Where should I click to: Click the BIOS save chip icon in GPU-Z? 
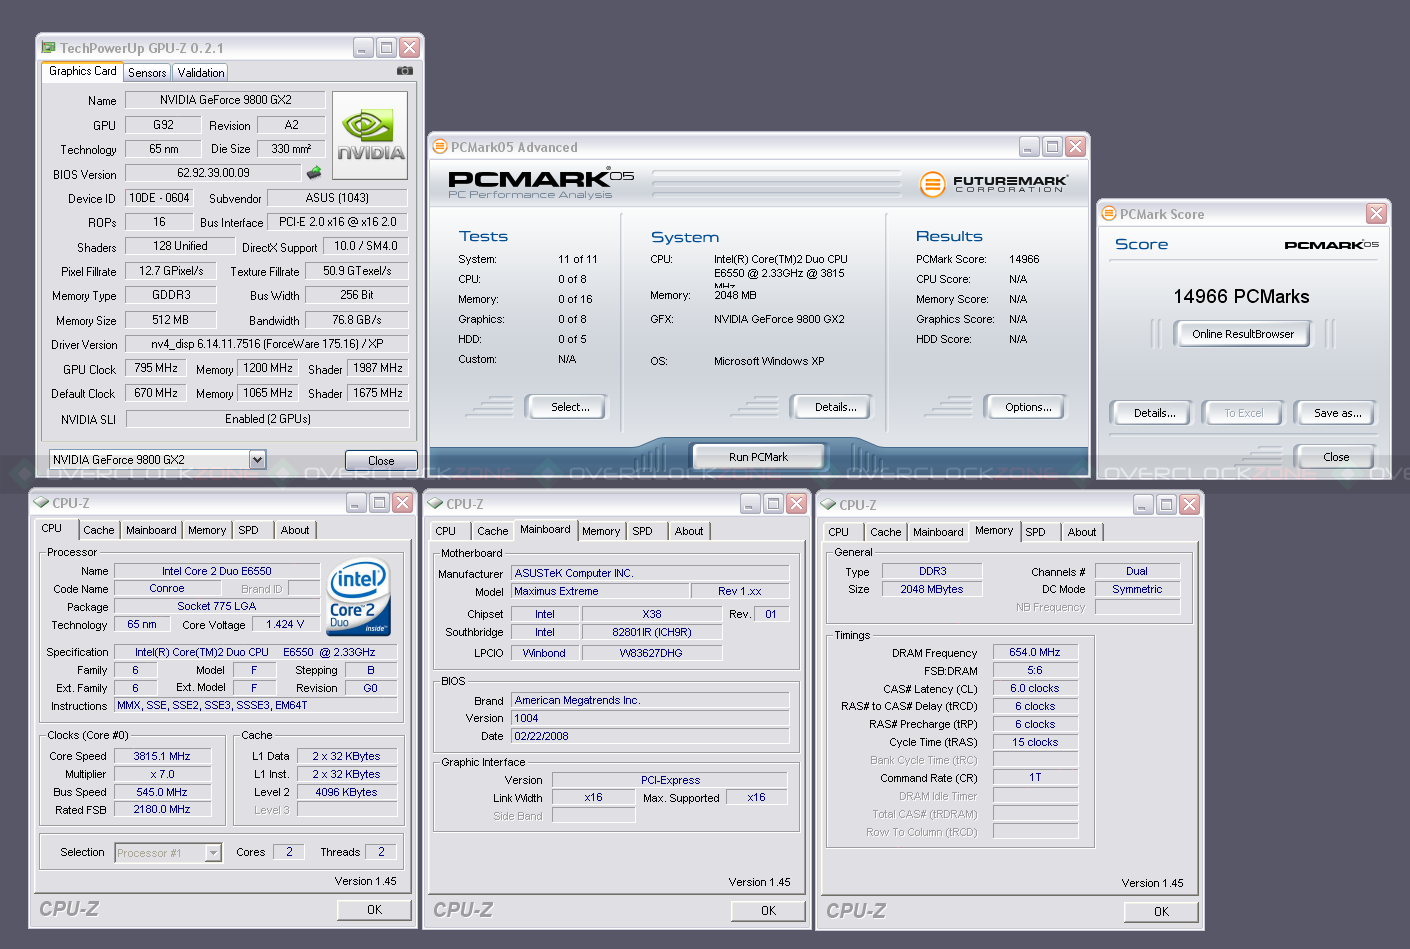click(314, 173)
